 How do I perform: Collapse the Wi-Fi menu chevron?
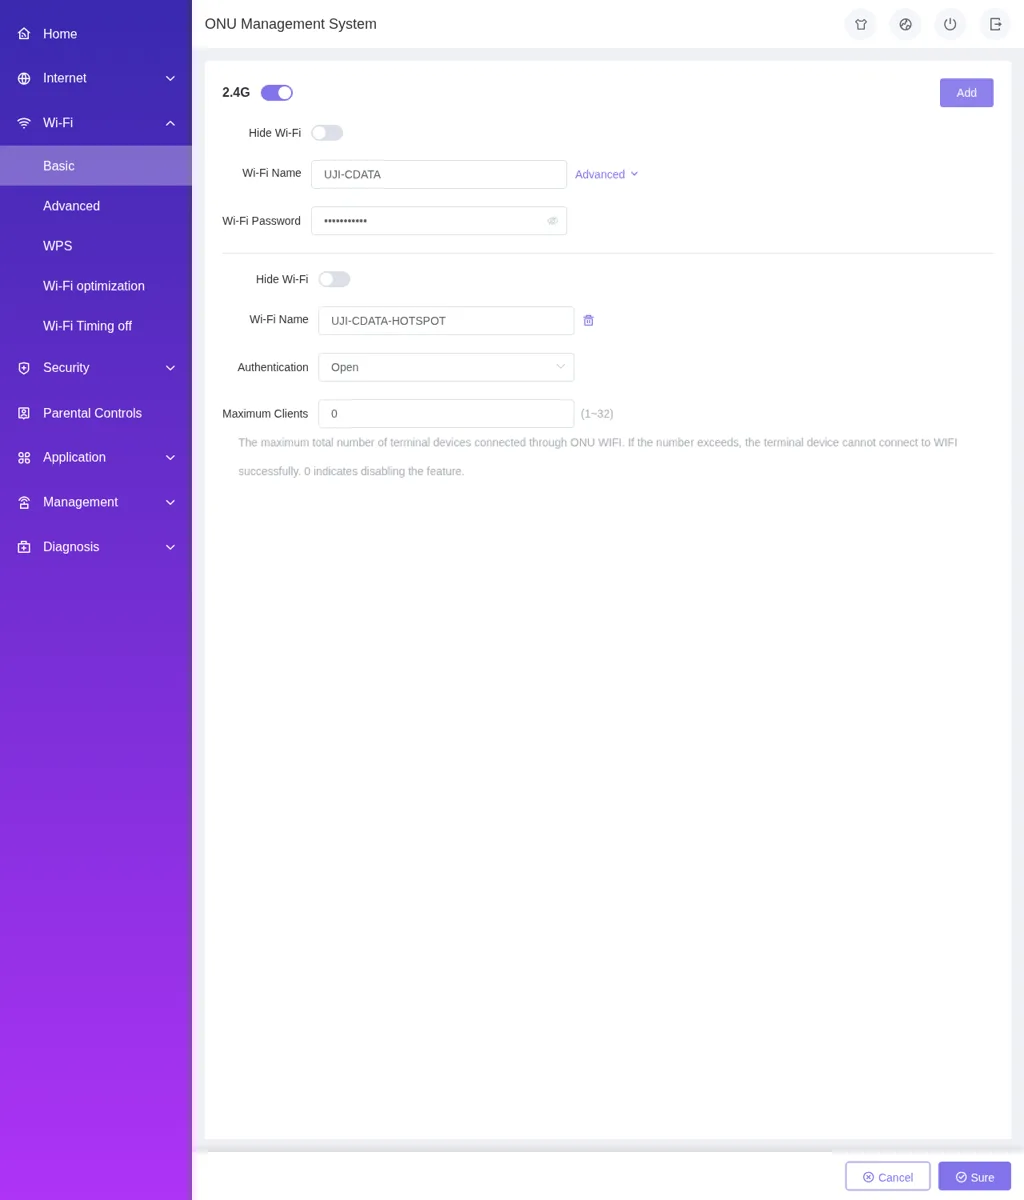170,123
